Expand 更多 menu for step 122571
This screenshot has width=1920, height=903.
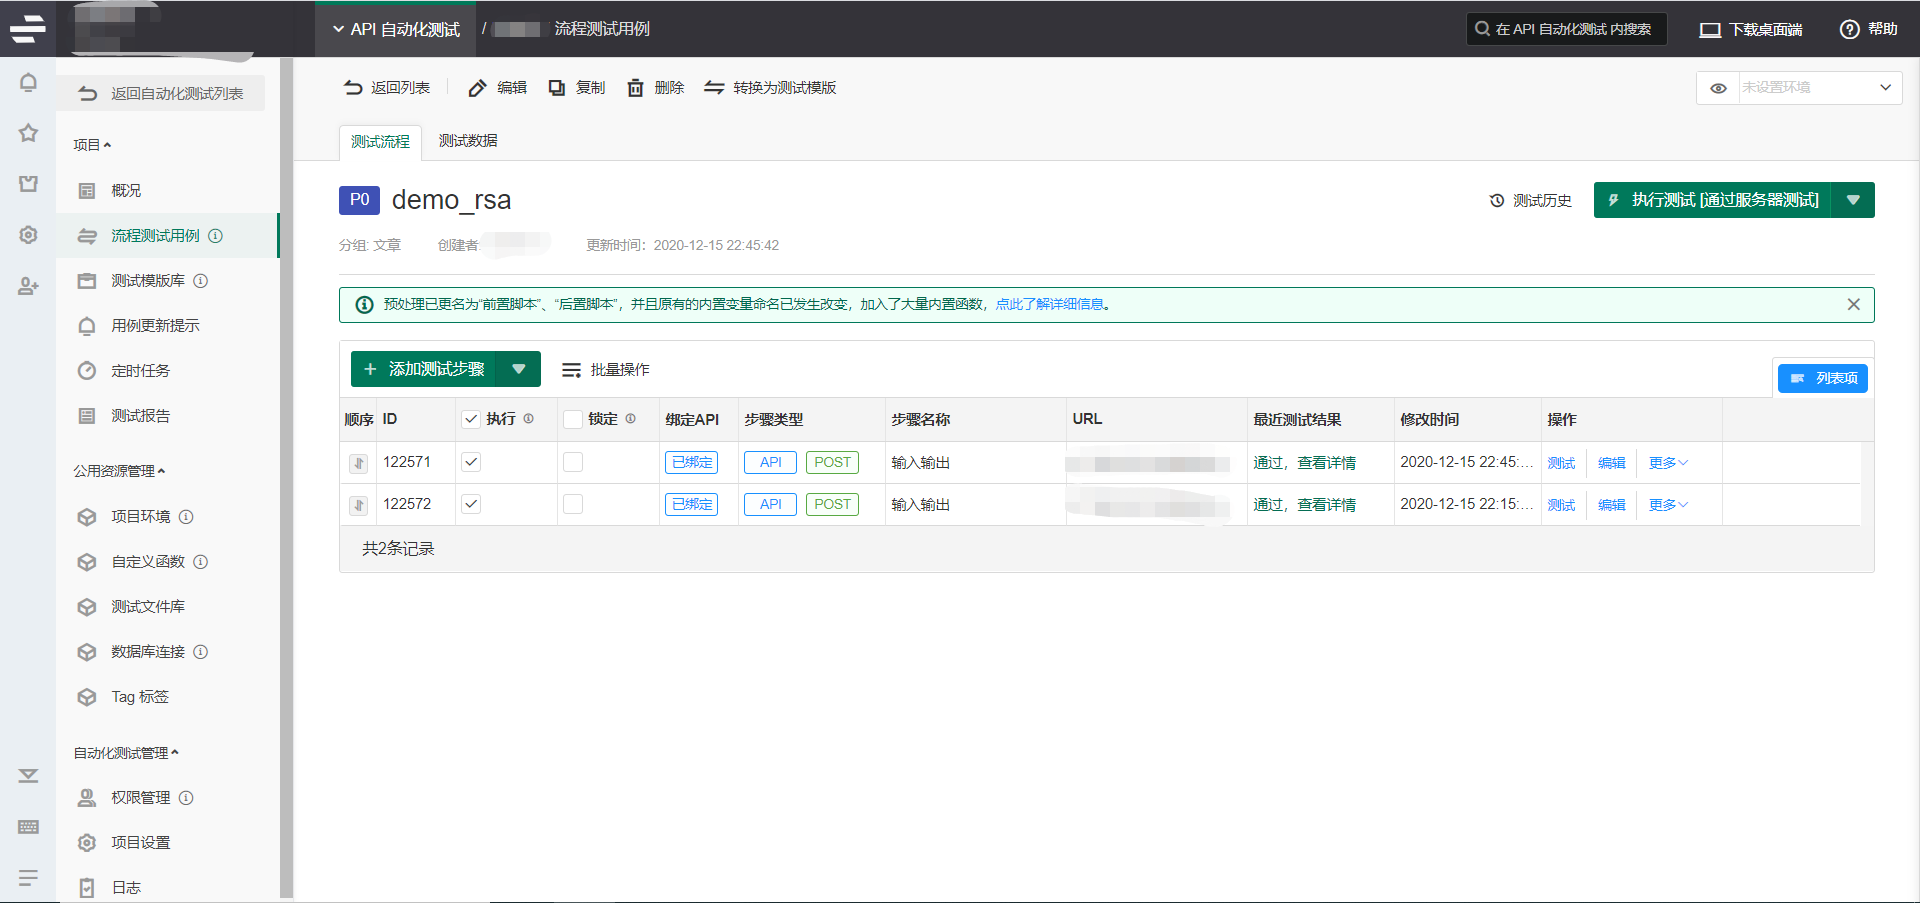[x=1668, y=463]
